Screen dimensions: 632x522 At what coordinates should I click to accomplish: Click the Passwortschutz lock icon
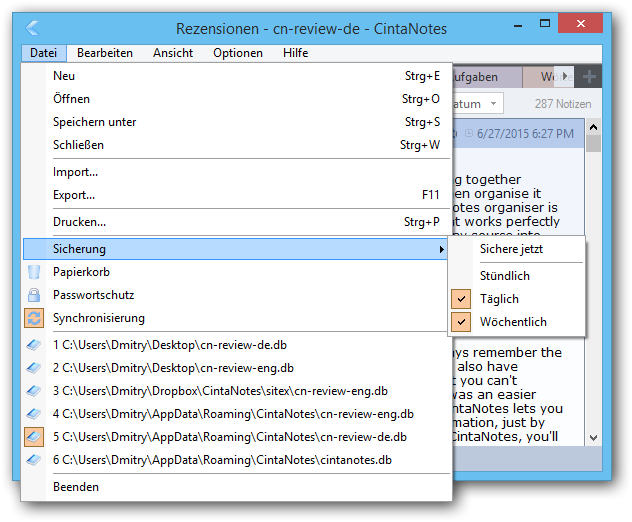point(34,295)
